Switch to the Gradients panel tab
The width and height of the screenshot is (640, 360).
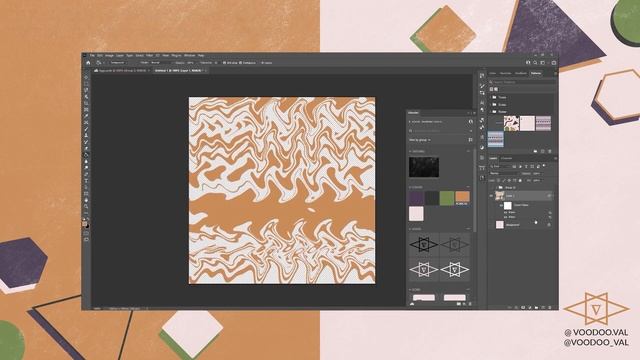(520, 73)
